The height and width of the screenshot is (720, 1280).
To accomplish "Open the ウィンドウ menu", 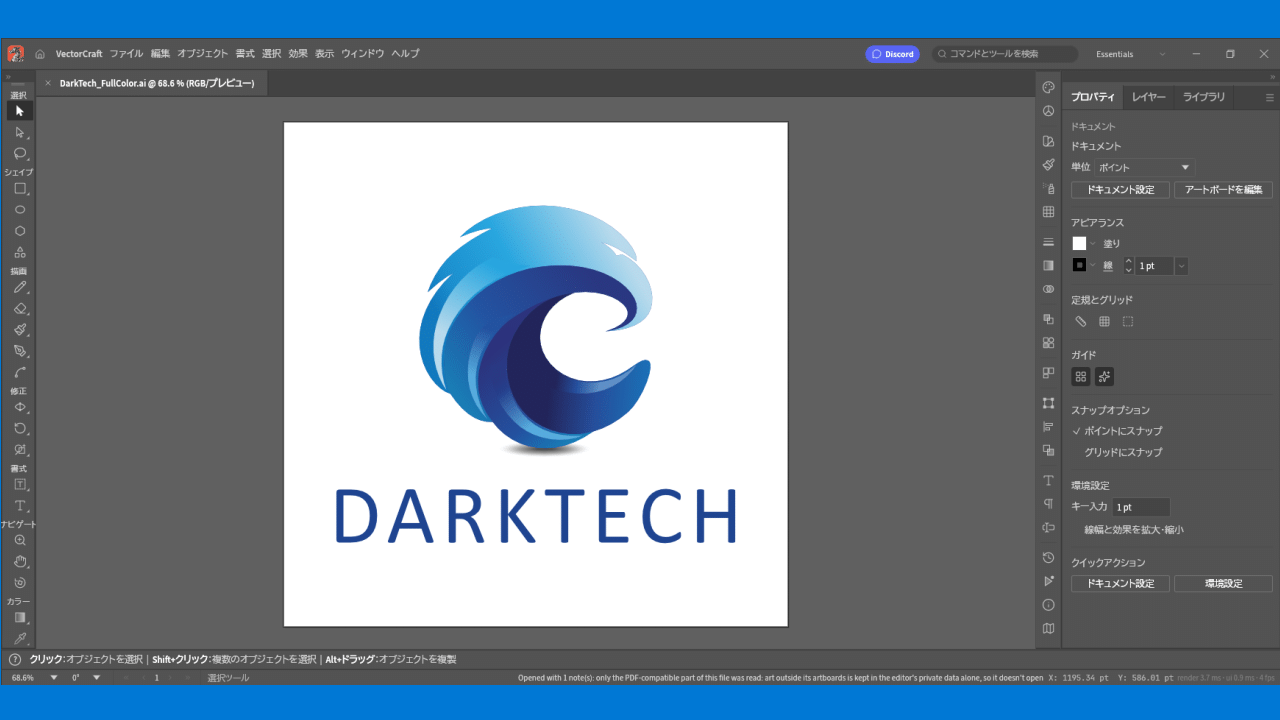I will tap(363, 54).
